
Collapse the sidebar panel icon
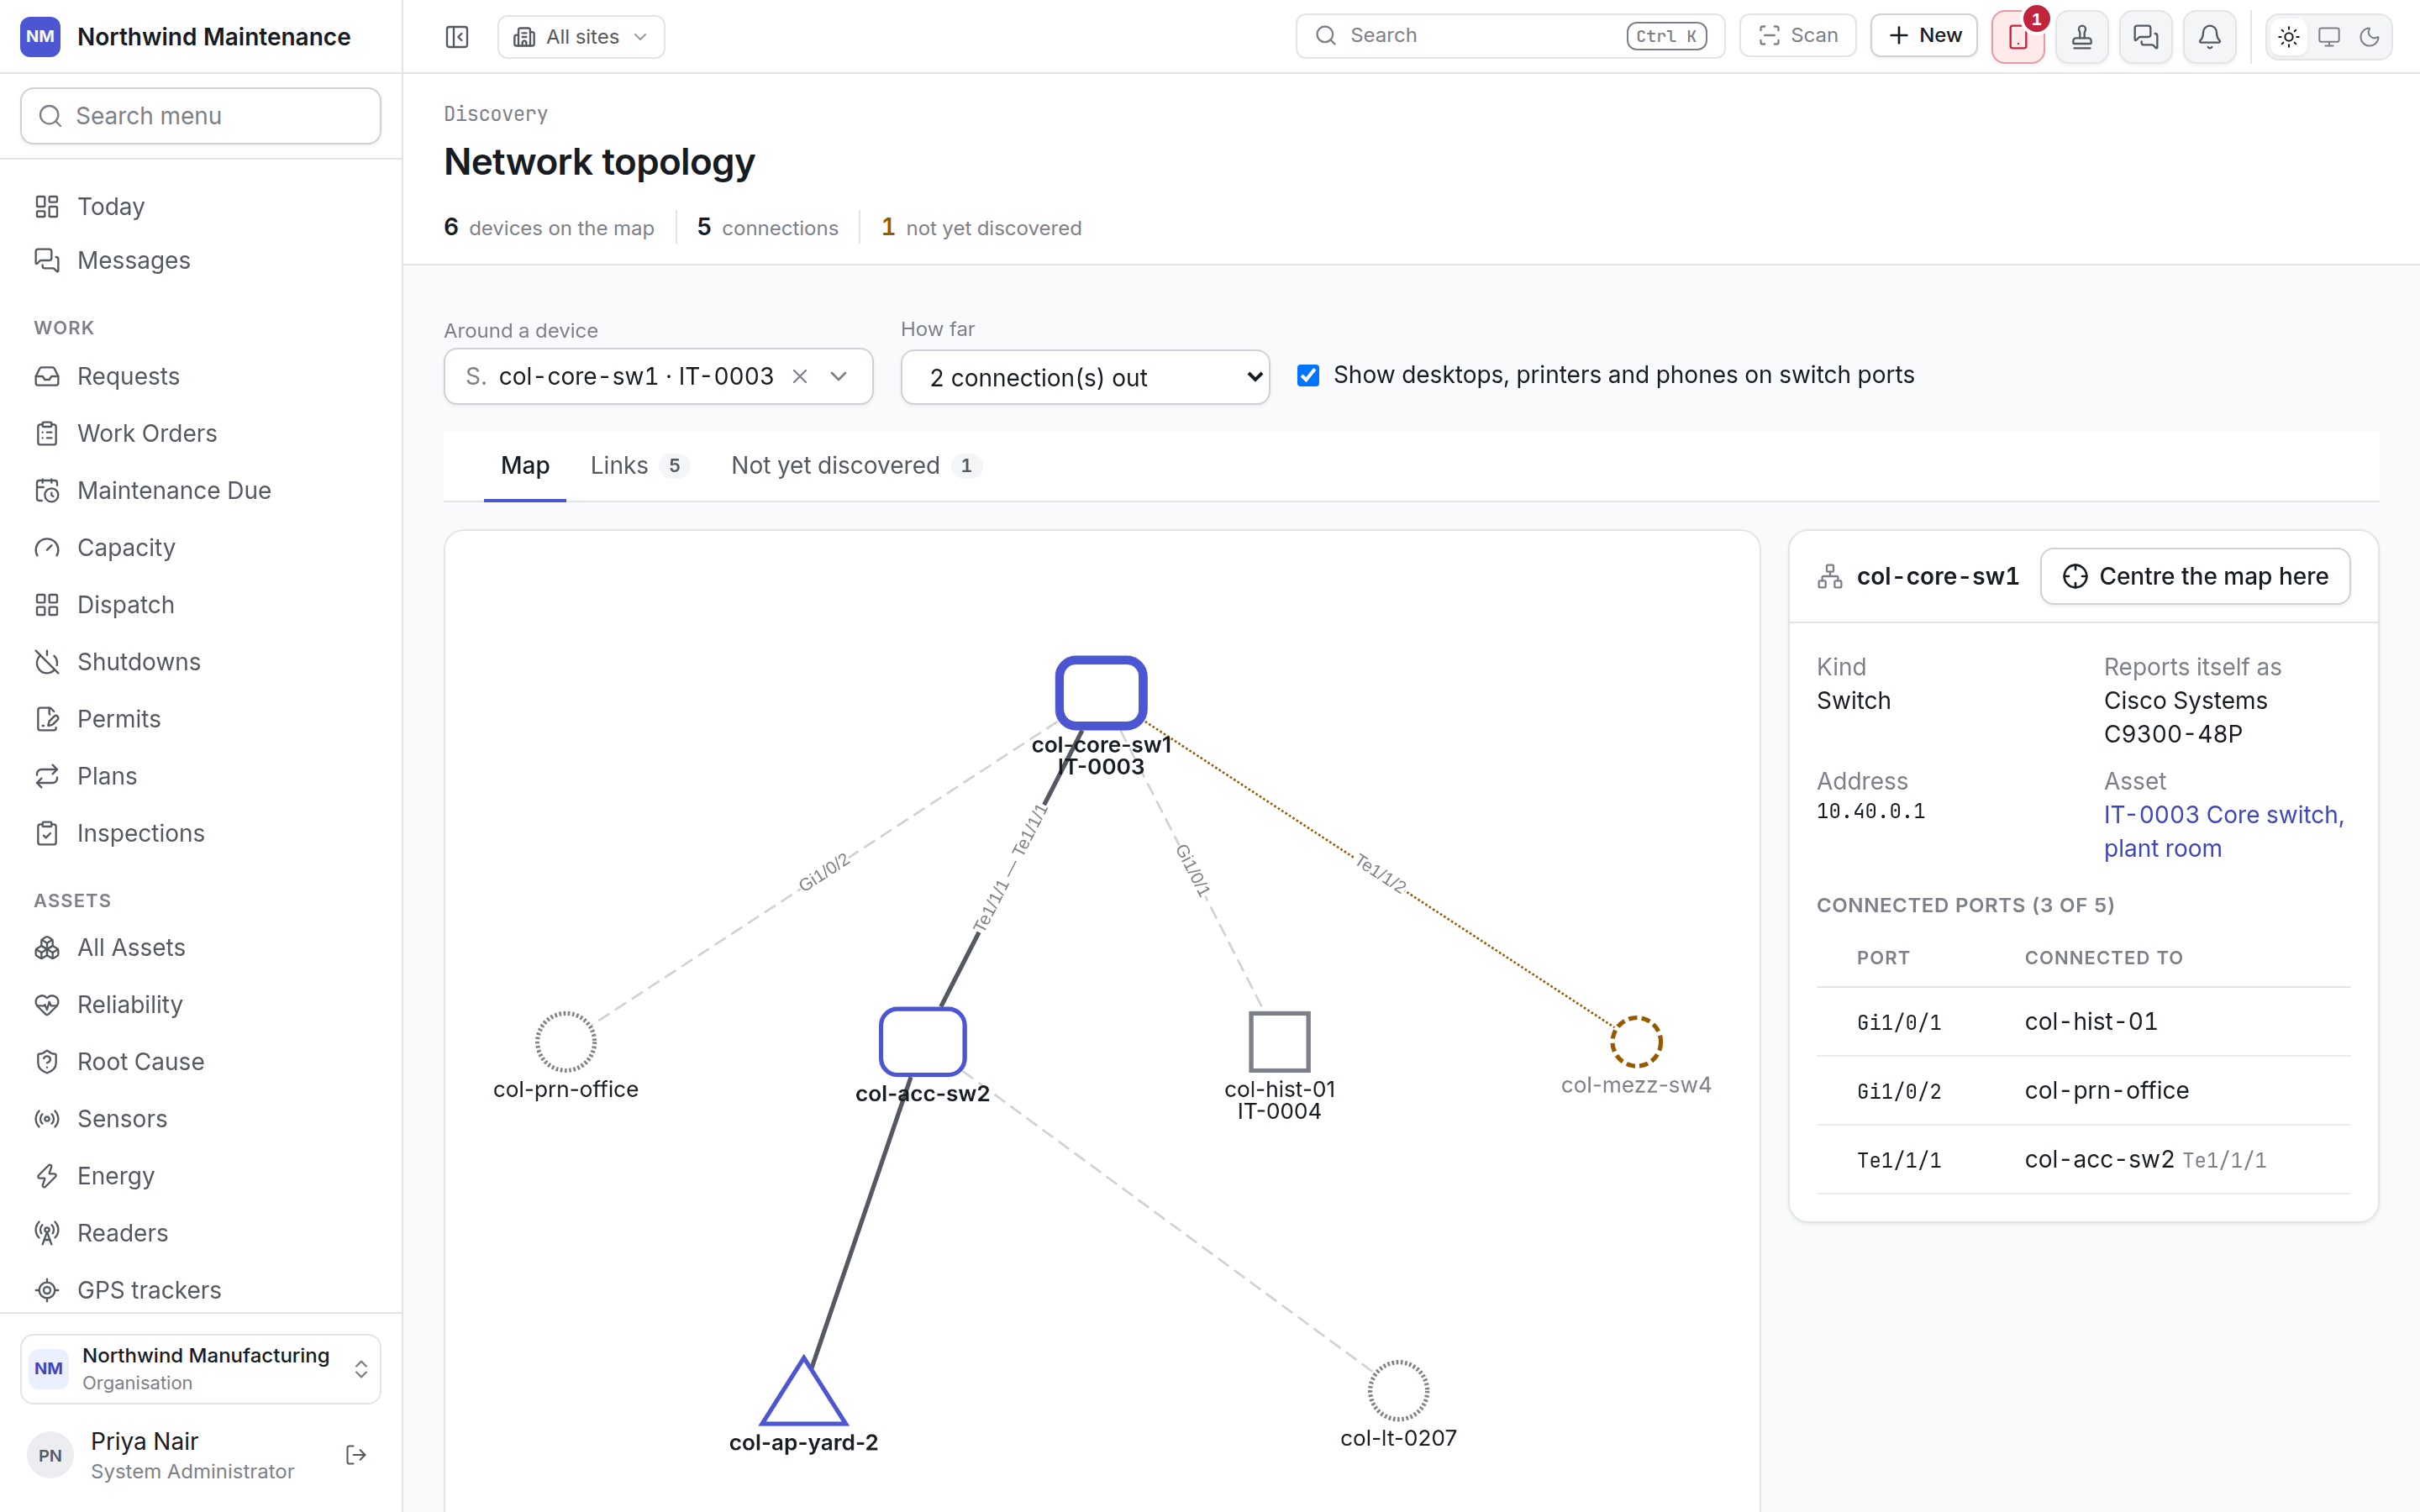[457, 37]
